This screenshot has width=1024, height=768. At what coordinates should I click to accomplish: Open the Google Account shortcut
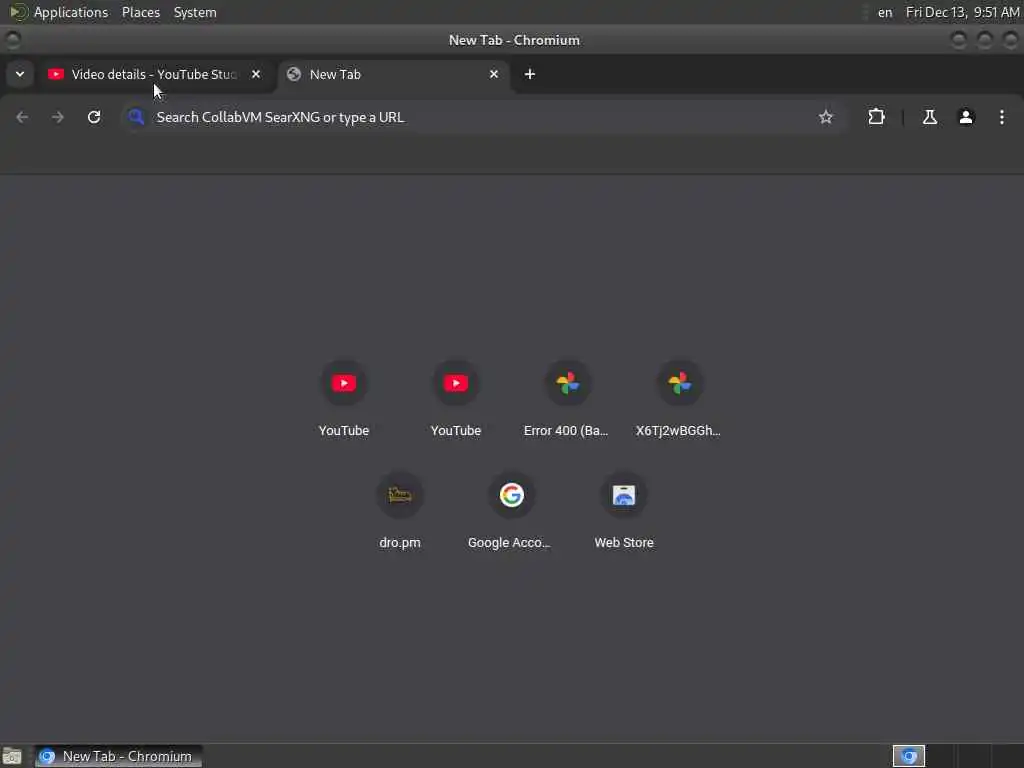(511, 511)
